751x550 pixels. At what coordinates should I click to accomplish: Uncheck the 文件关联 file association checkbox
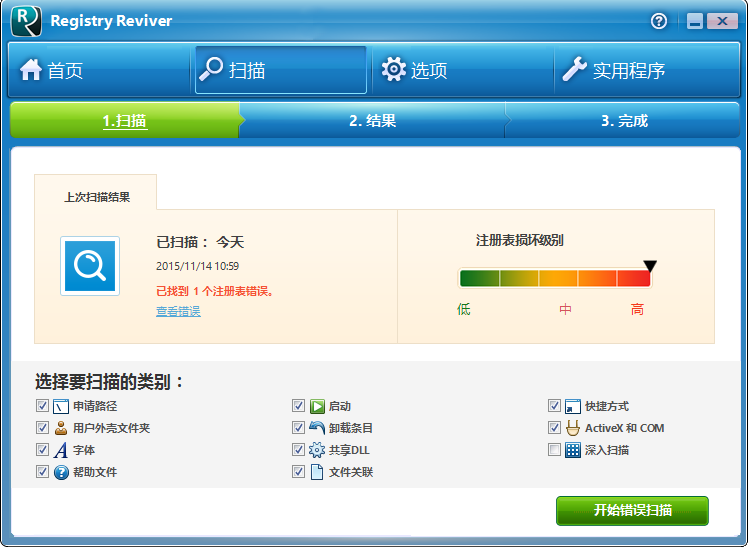tap(298, 472)
